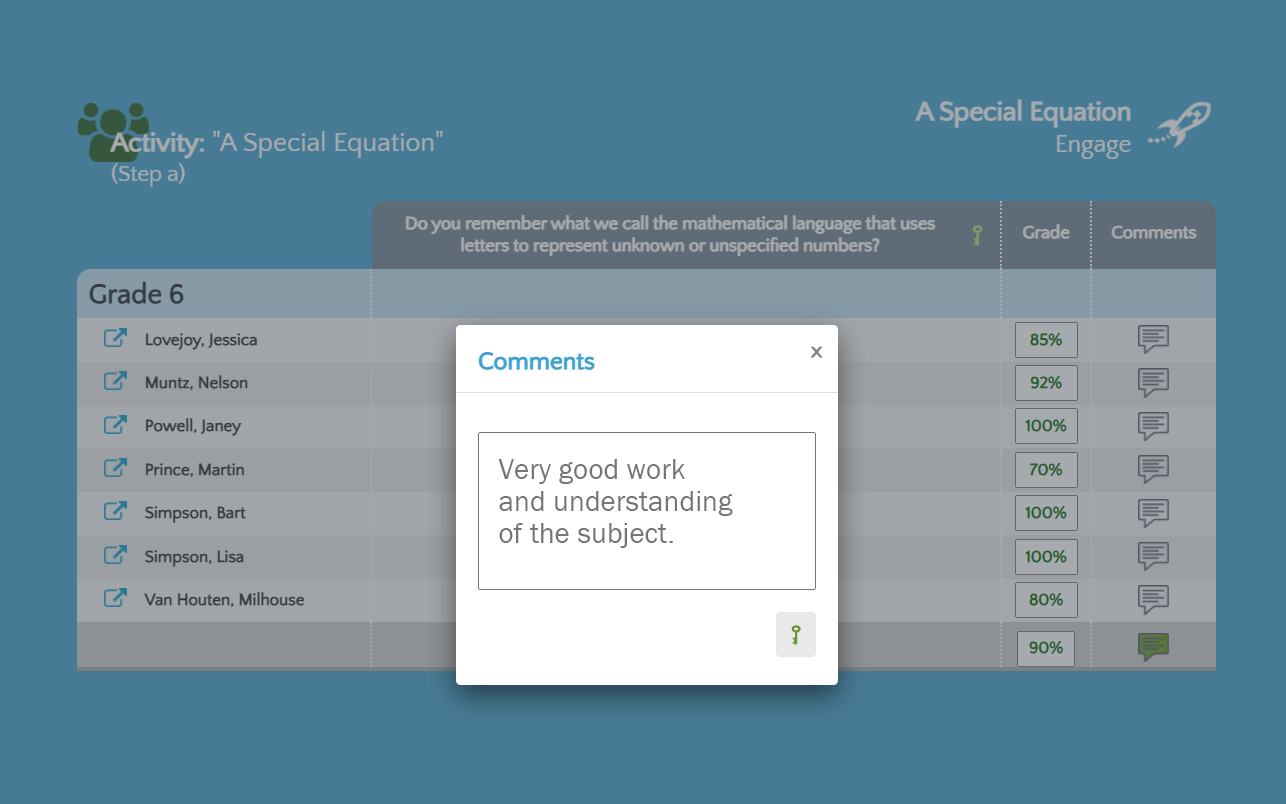Image resolution: width=1286 pixels, height=804 pixels.
Task: Select the 90% class average grade box
Action: click(x=1046, y=648)
